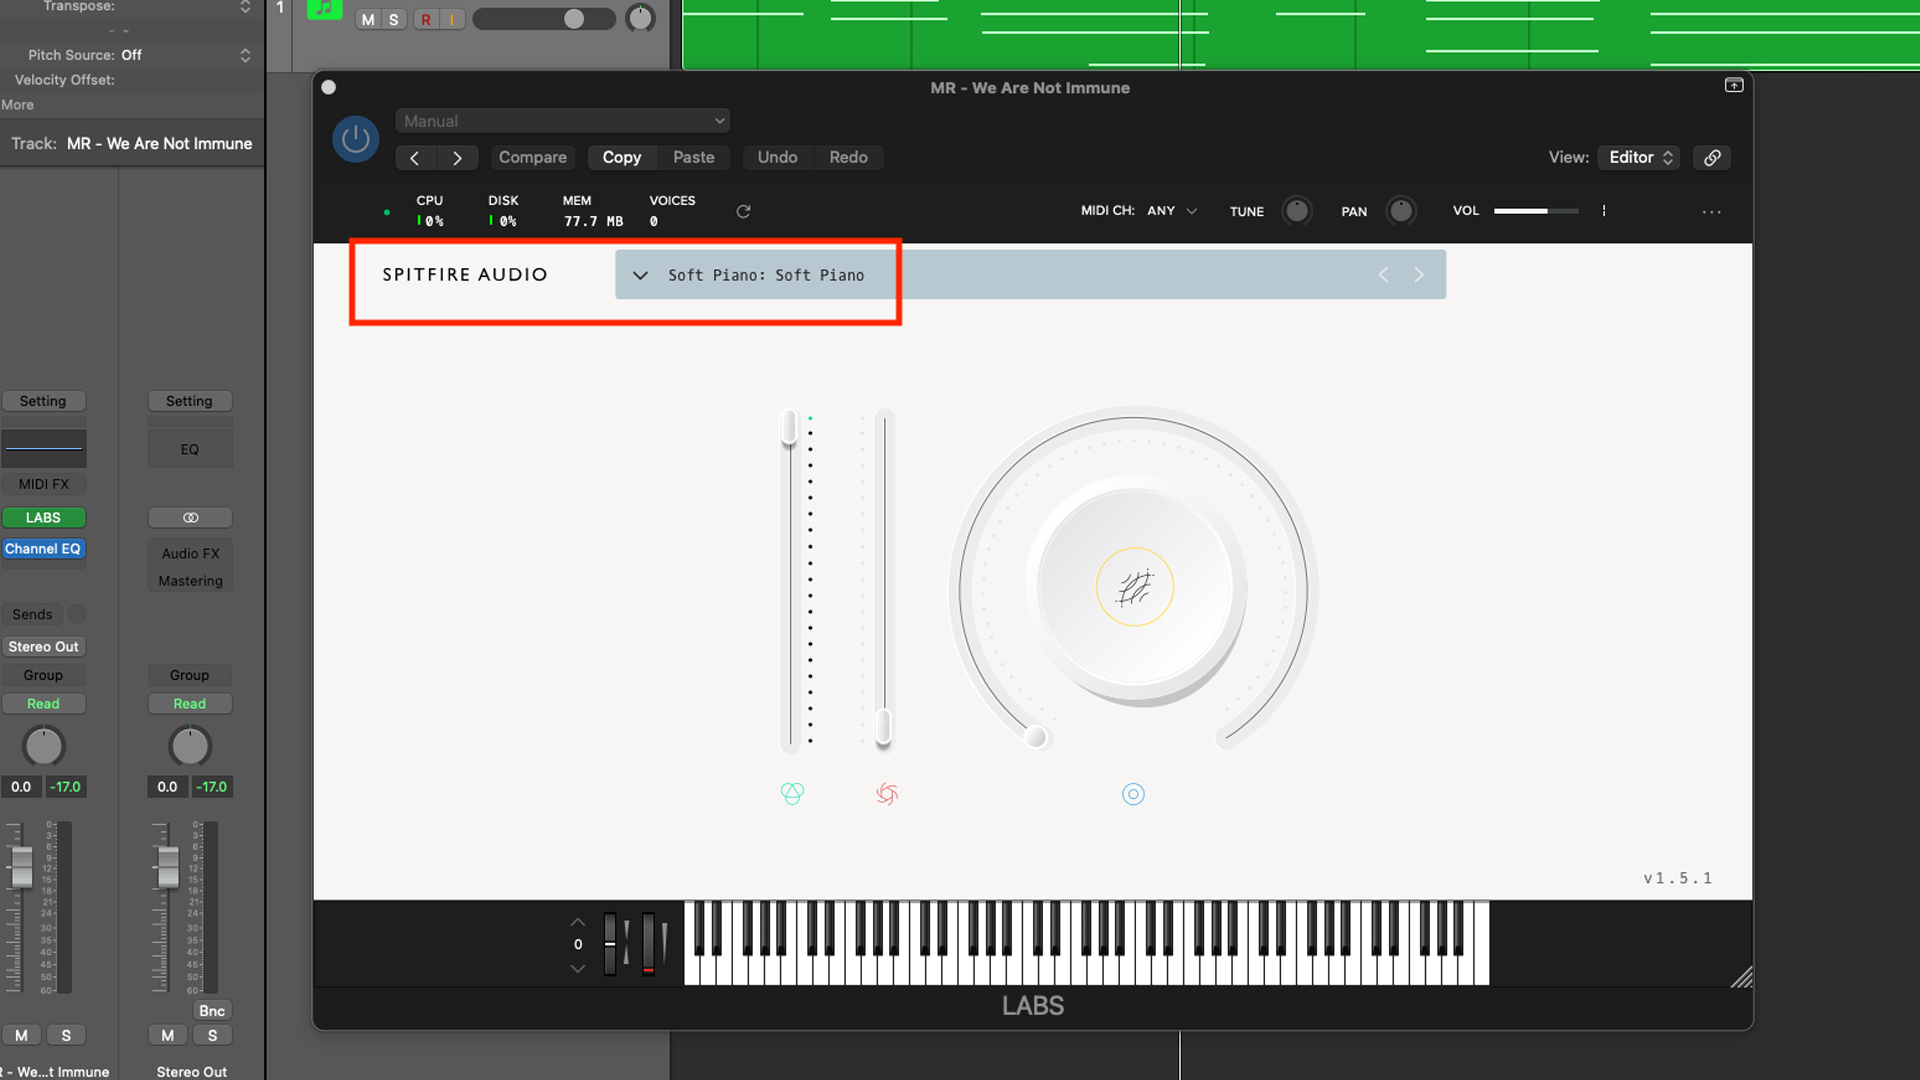Record-enable track 1 with R button
Viewport: 1920px width, 1080px height.
tap(426, 19)
